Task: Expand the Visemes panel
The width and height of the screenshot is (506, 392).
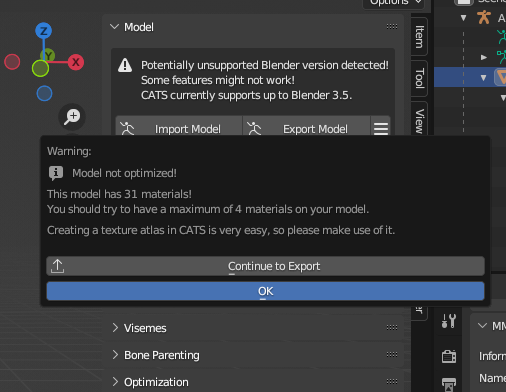Action: 115,328
